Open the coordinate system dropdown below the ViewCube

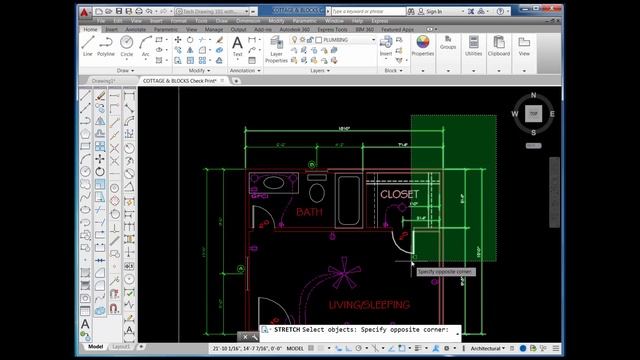point(533,146)
